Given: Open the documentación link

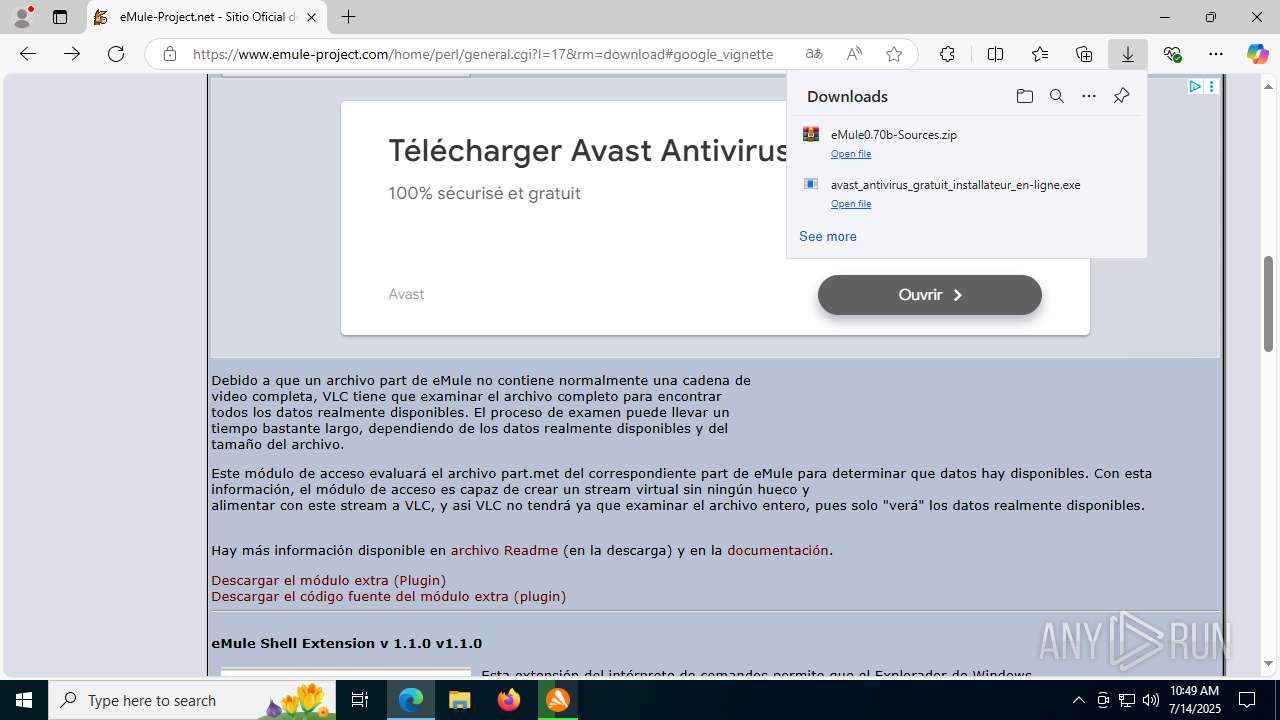Looking at the screenshot, I should [x=778, y=550].
